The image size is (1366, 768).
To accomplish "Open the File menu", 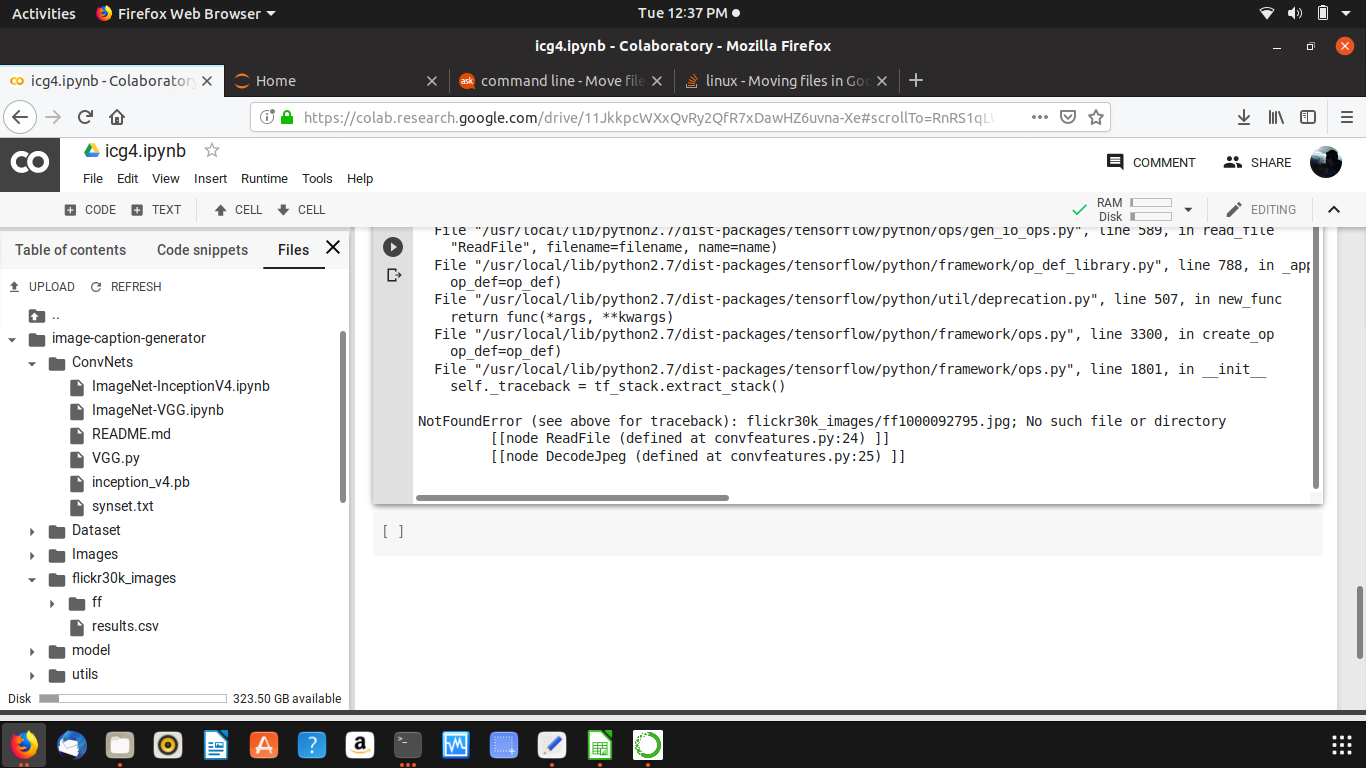I will (x=93, y=178).
